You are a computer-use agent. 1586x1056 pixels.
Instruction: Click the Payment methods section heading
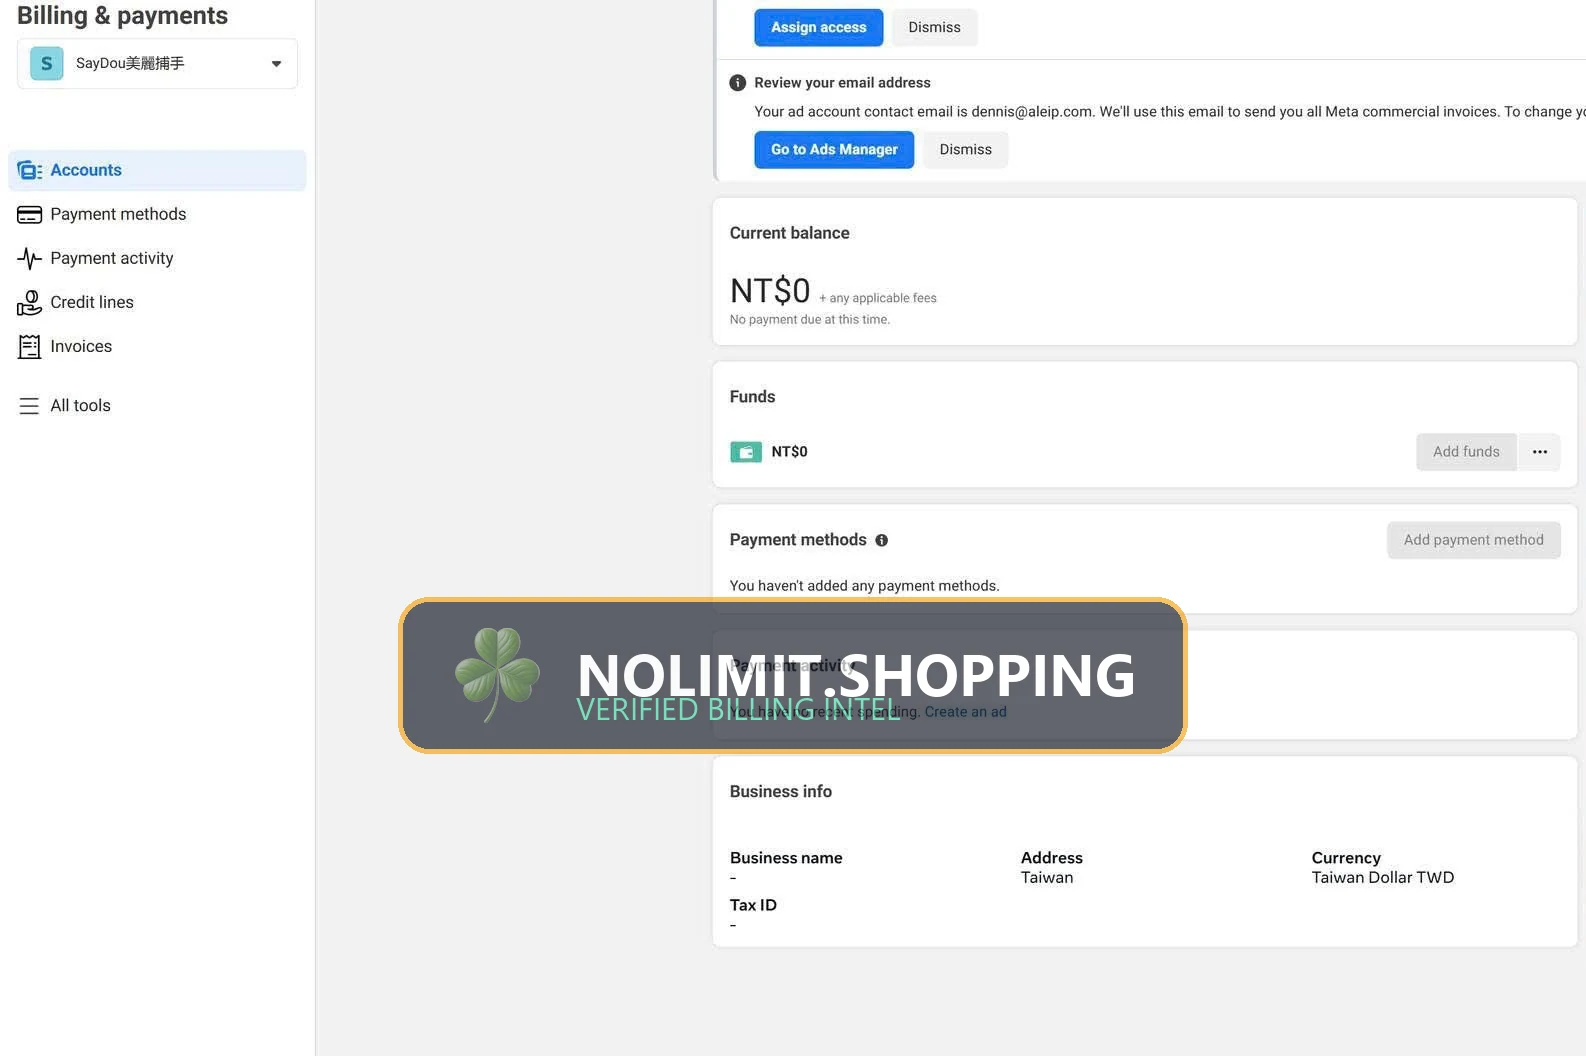pos(798,540)
